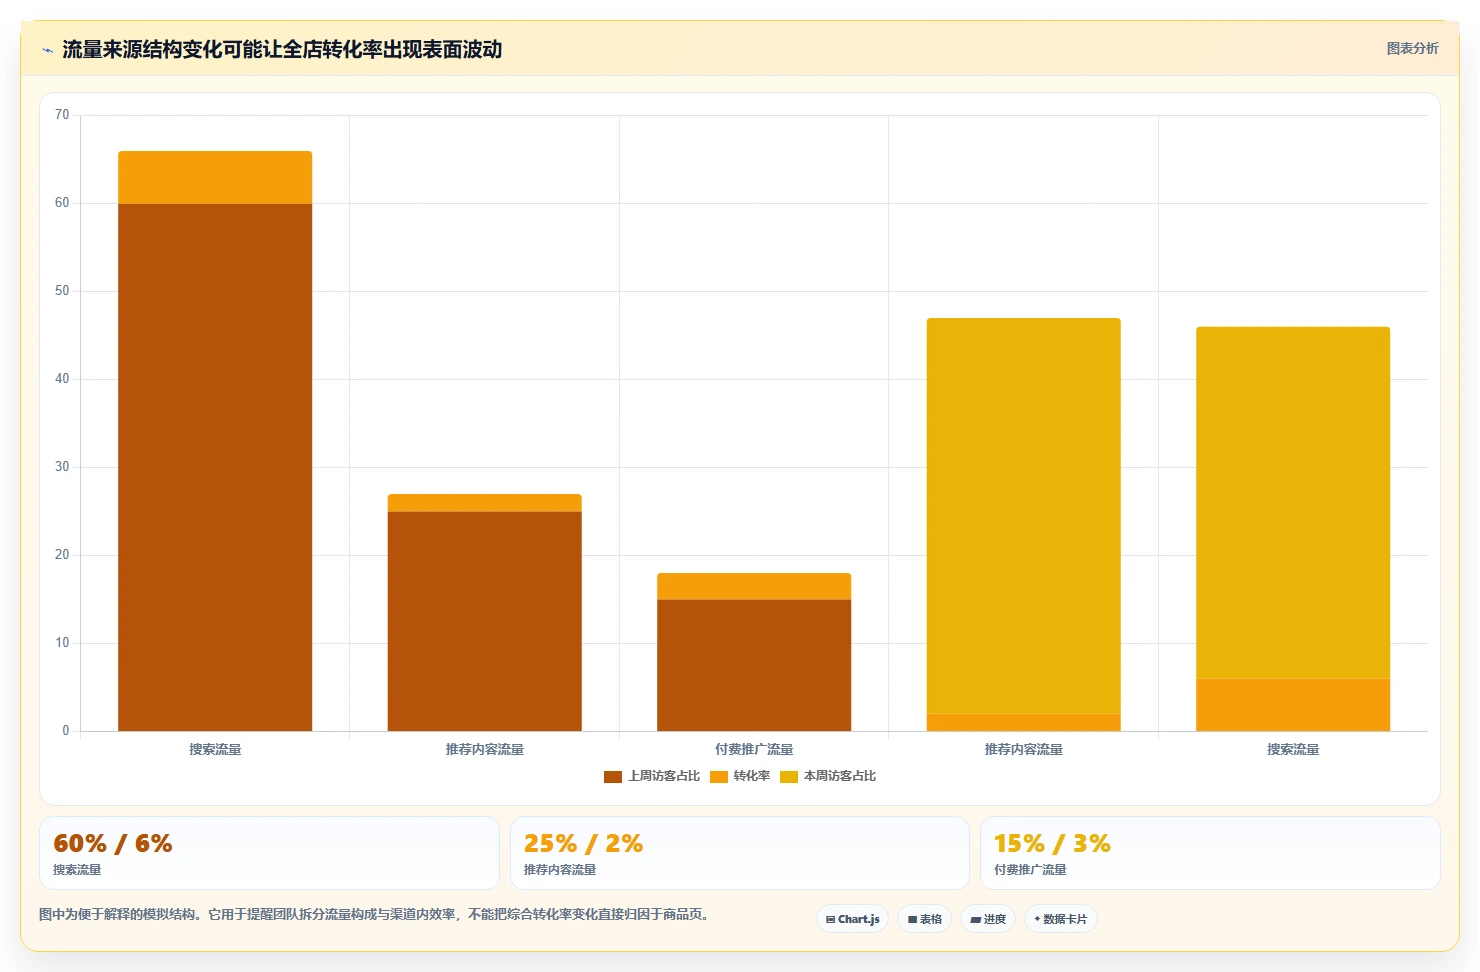Select the 进度 chip
The width and height of the screenshot is (1480, 972).
(x=988, y=919)
